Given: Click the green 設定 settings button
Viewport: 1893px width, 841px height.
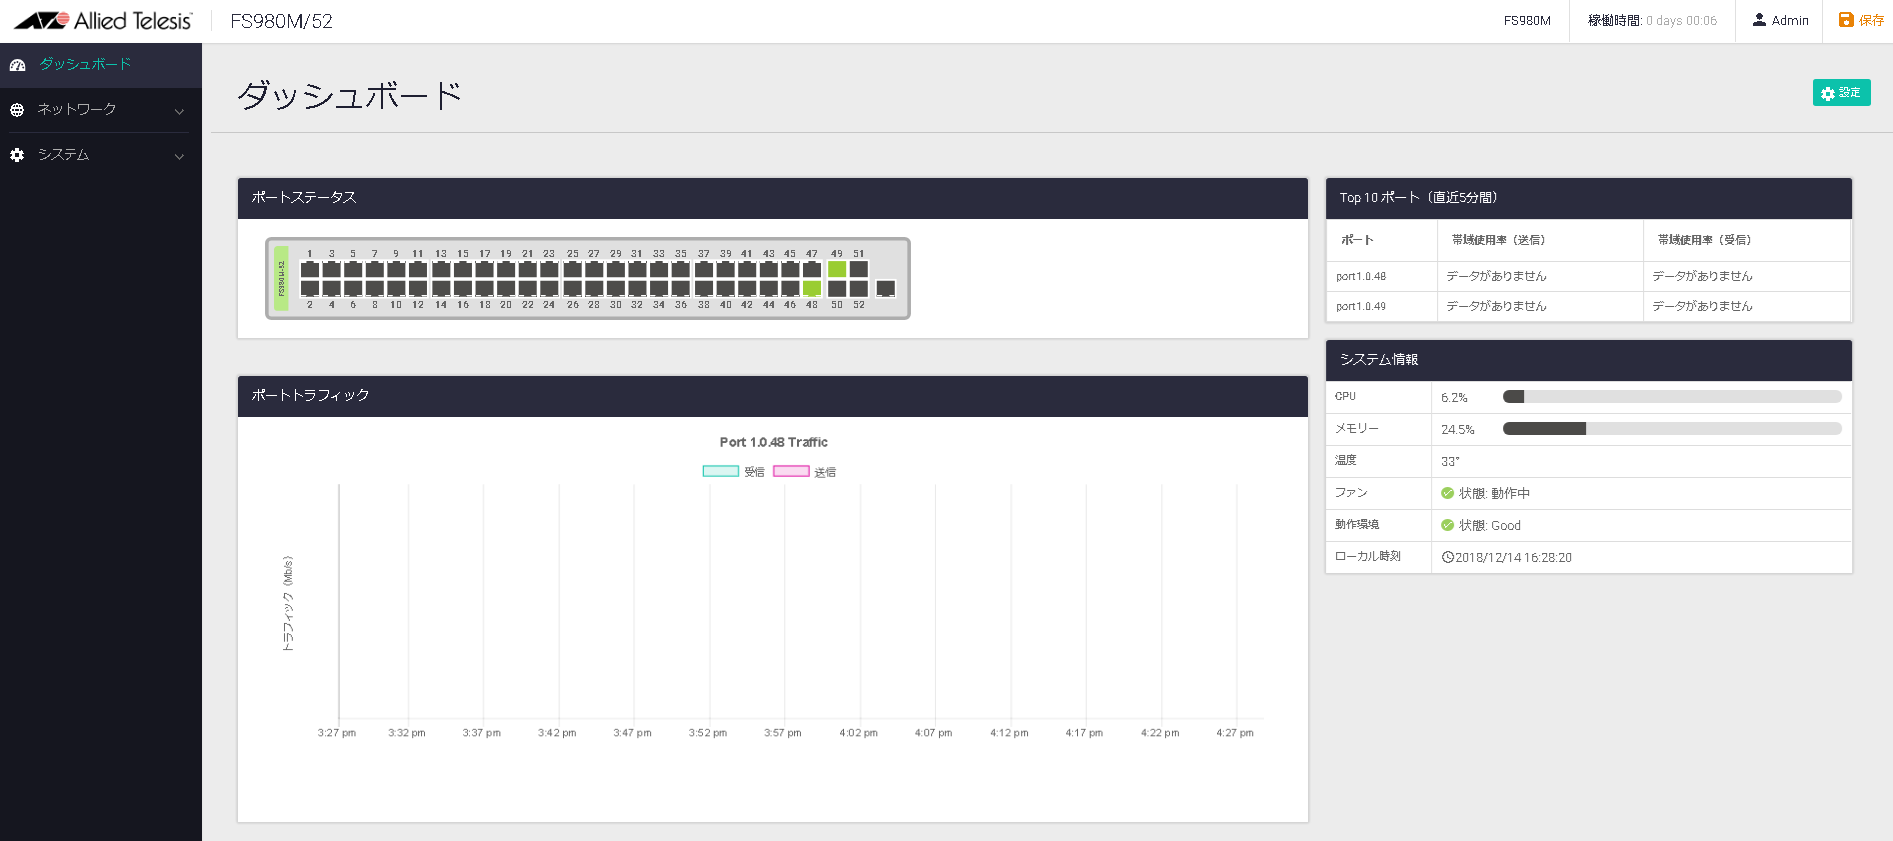Looking at the screenshot, I should 1841,93.
